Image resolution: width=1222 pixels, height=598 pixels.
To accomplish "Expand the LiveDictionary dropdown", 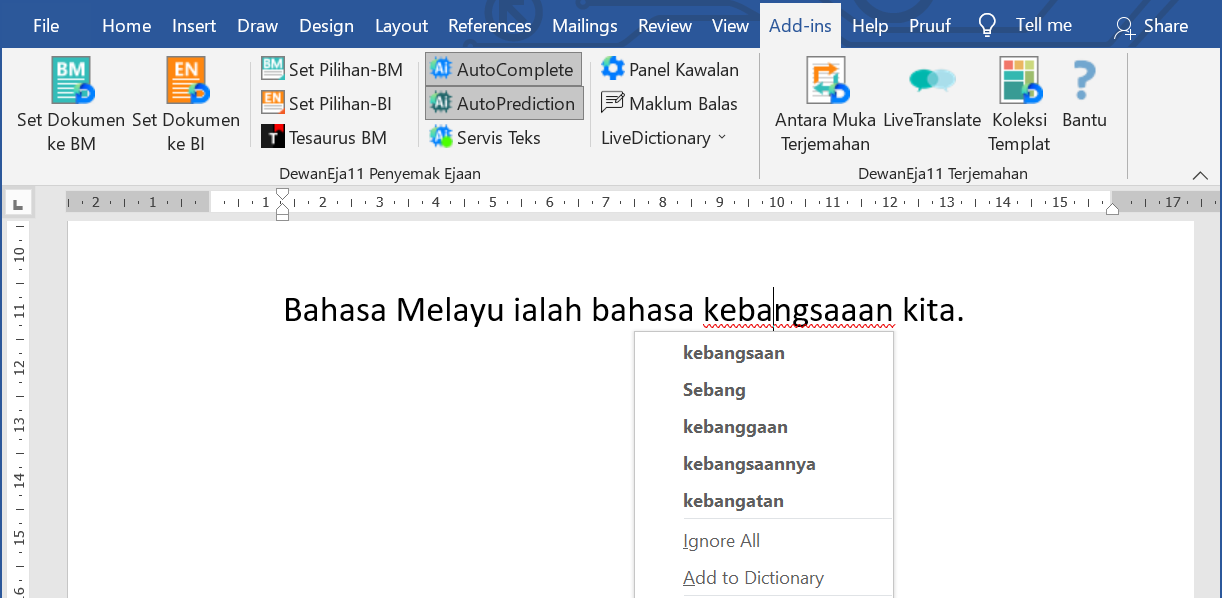I will click(x=664, y=137).
